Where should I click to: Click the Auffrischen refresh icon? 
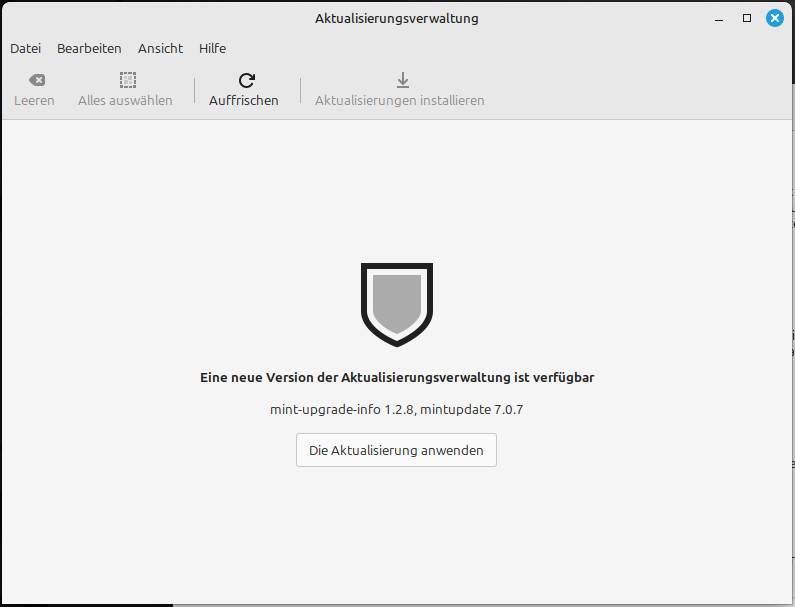point(246,80)
